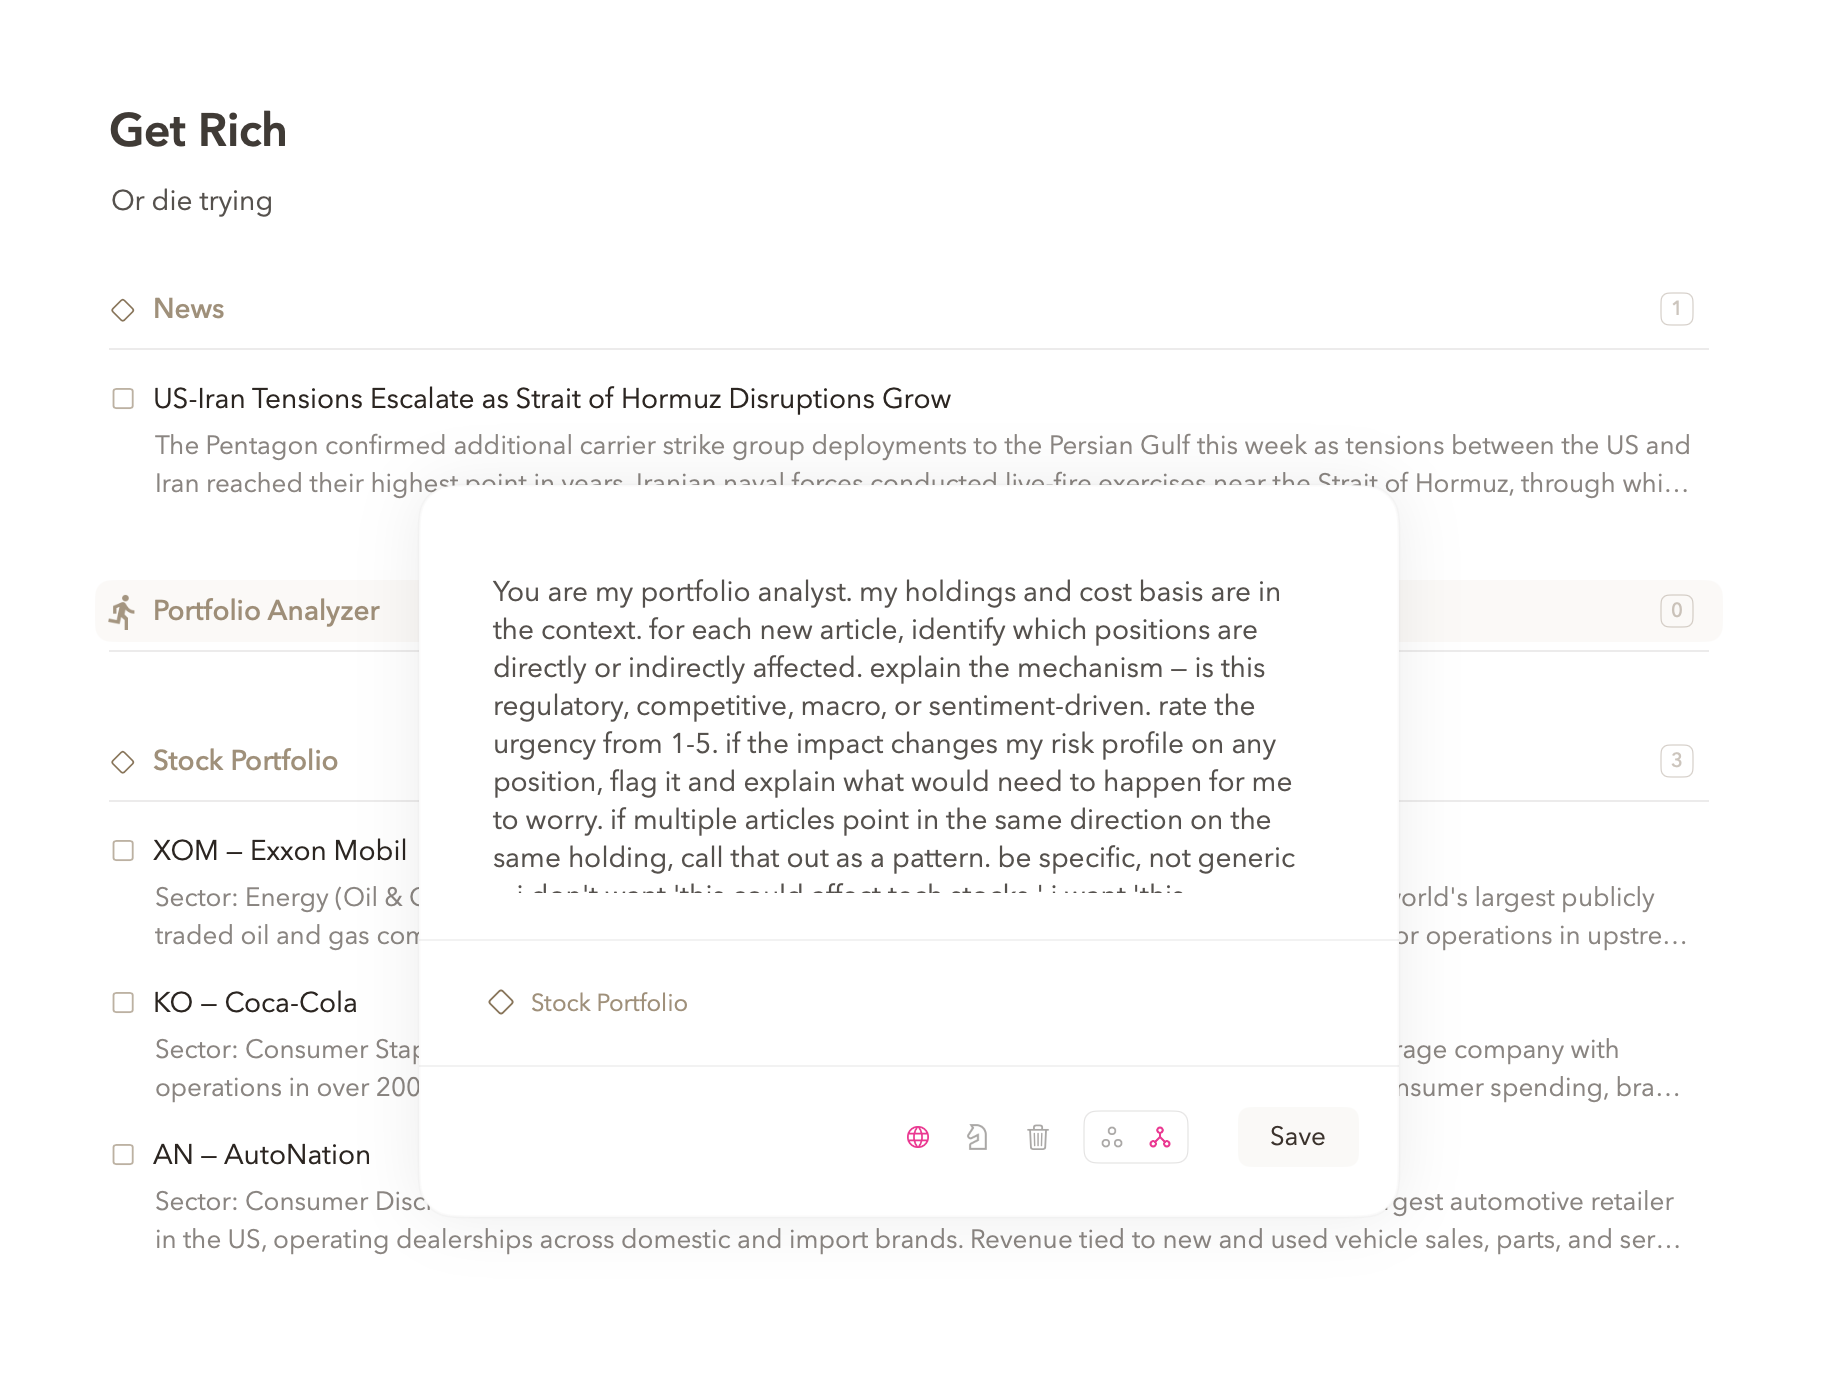This screenshot has width=1834, height=1374.
Task: Check the AN AutoNation checkbox
Action: tap(123, 1155)
